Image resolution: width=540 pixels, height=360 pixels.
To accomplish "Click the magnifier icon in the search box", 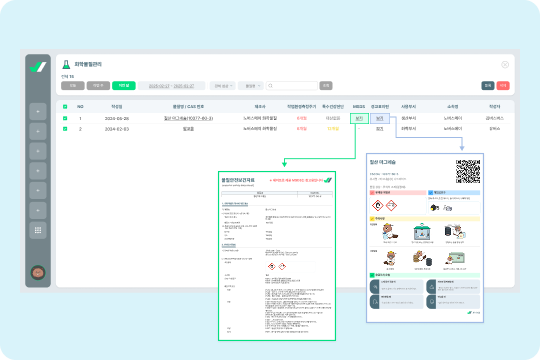I will coord(270,86).
